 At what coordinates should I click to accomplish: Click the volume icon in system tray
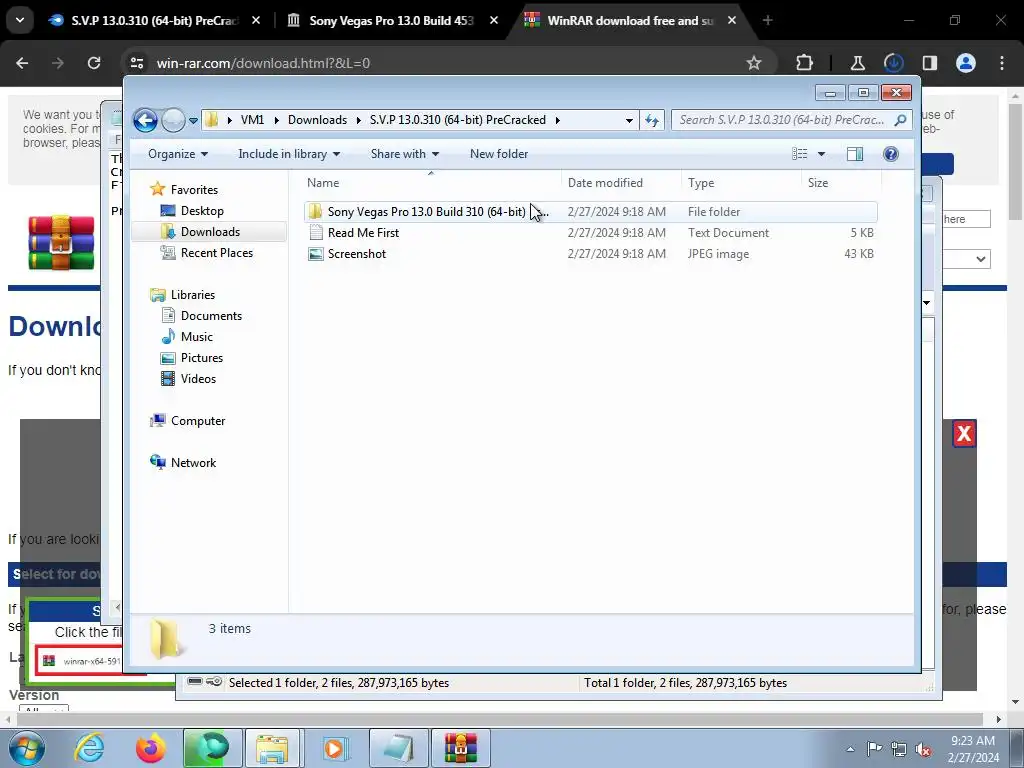(x=923, y=749)
